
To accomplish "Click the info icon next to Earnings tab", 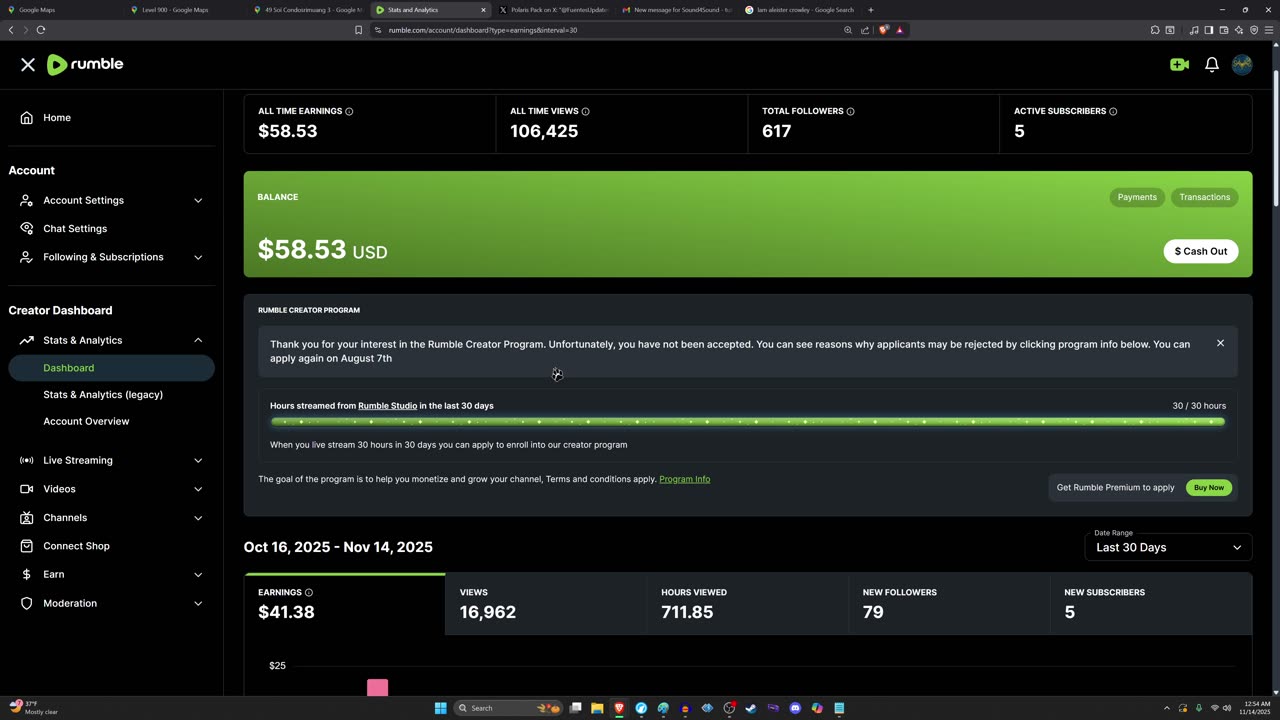I will pos(309,592).
